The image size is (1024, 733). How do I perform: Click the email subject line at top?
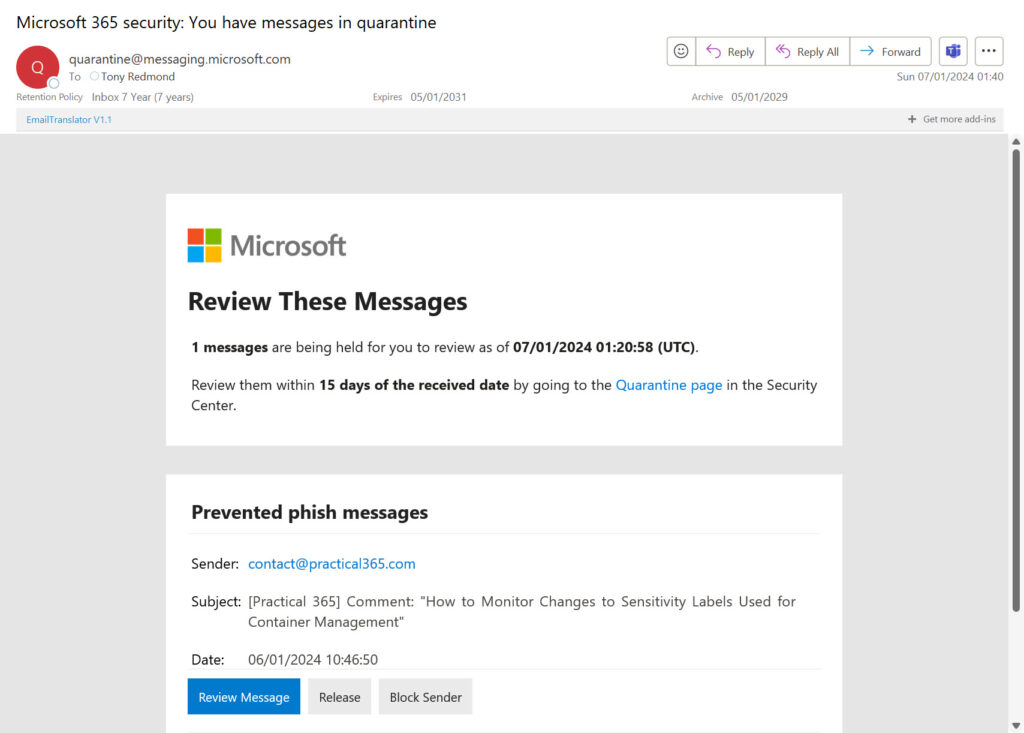coord(226,22)
